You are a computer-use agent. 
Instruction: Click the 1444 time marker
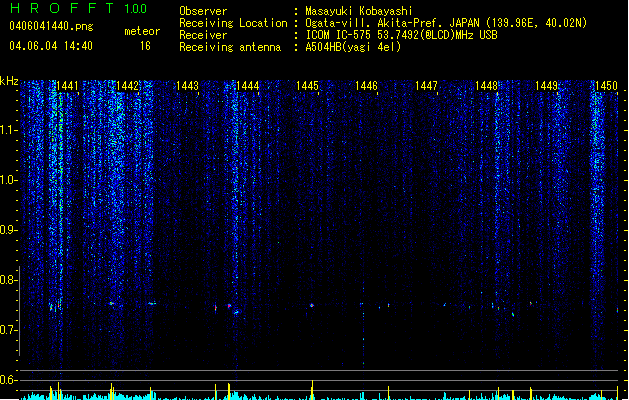[248, 86]
